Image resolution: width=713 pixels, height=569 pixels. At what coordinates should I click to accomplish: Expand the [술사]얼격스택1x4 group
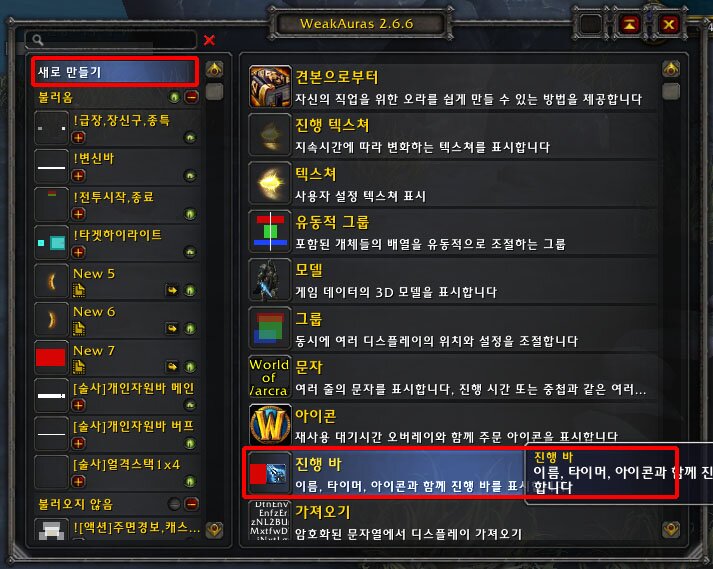(x=78, y=481)
